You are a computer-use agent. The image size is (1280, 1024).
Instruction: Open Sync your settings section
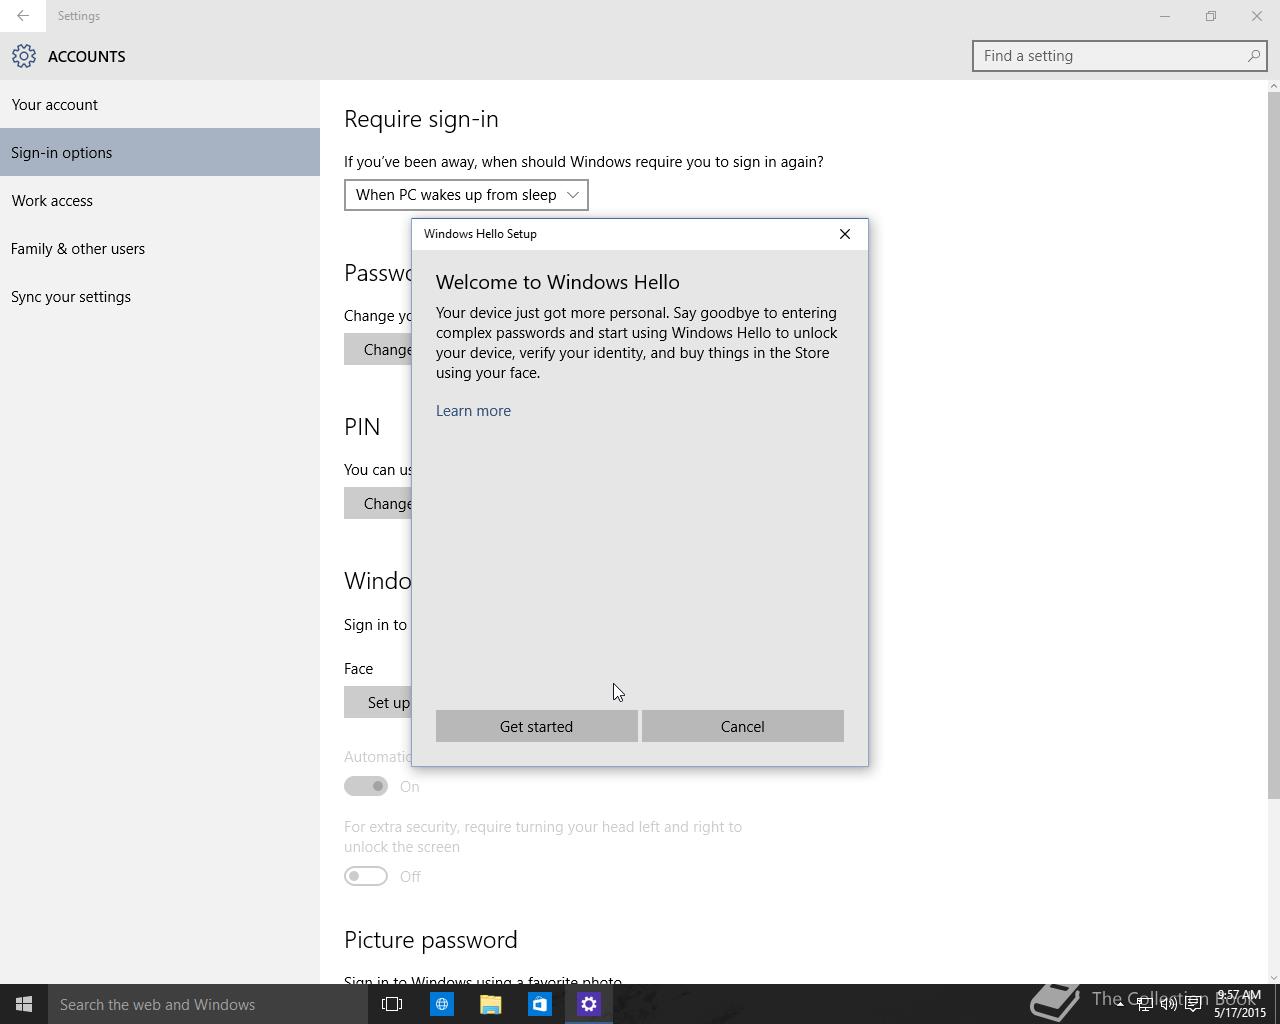160,296
